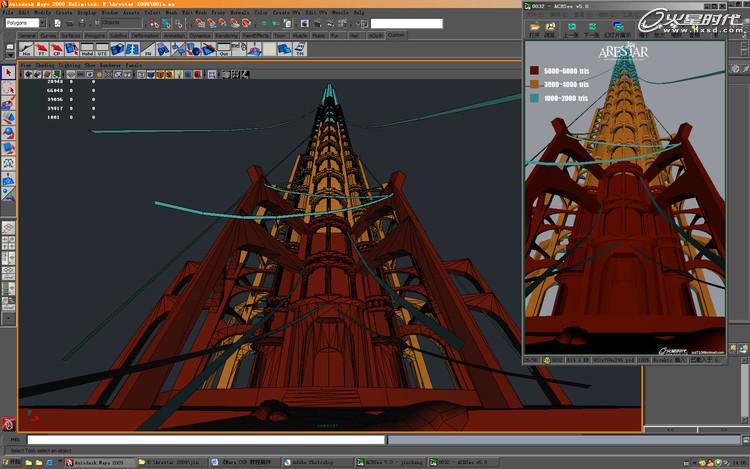
Task: Click the blue sphere Rotate tool icon
Action: (8, 133)
